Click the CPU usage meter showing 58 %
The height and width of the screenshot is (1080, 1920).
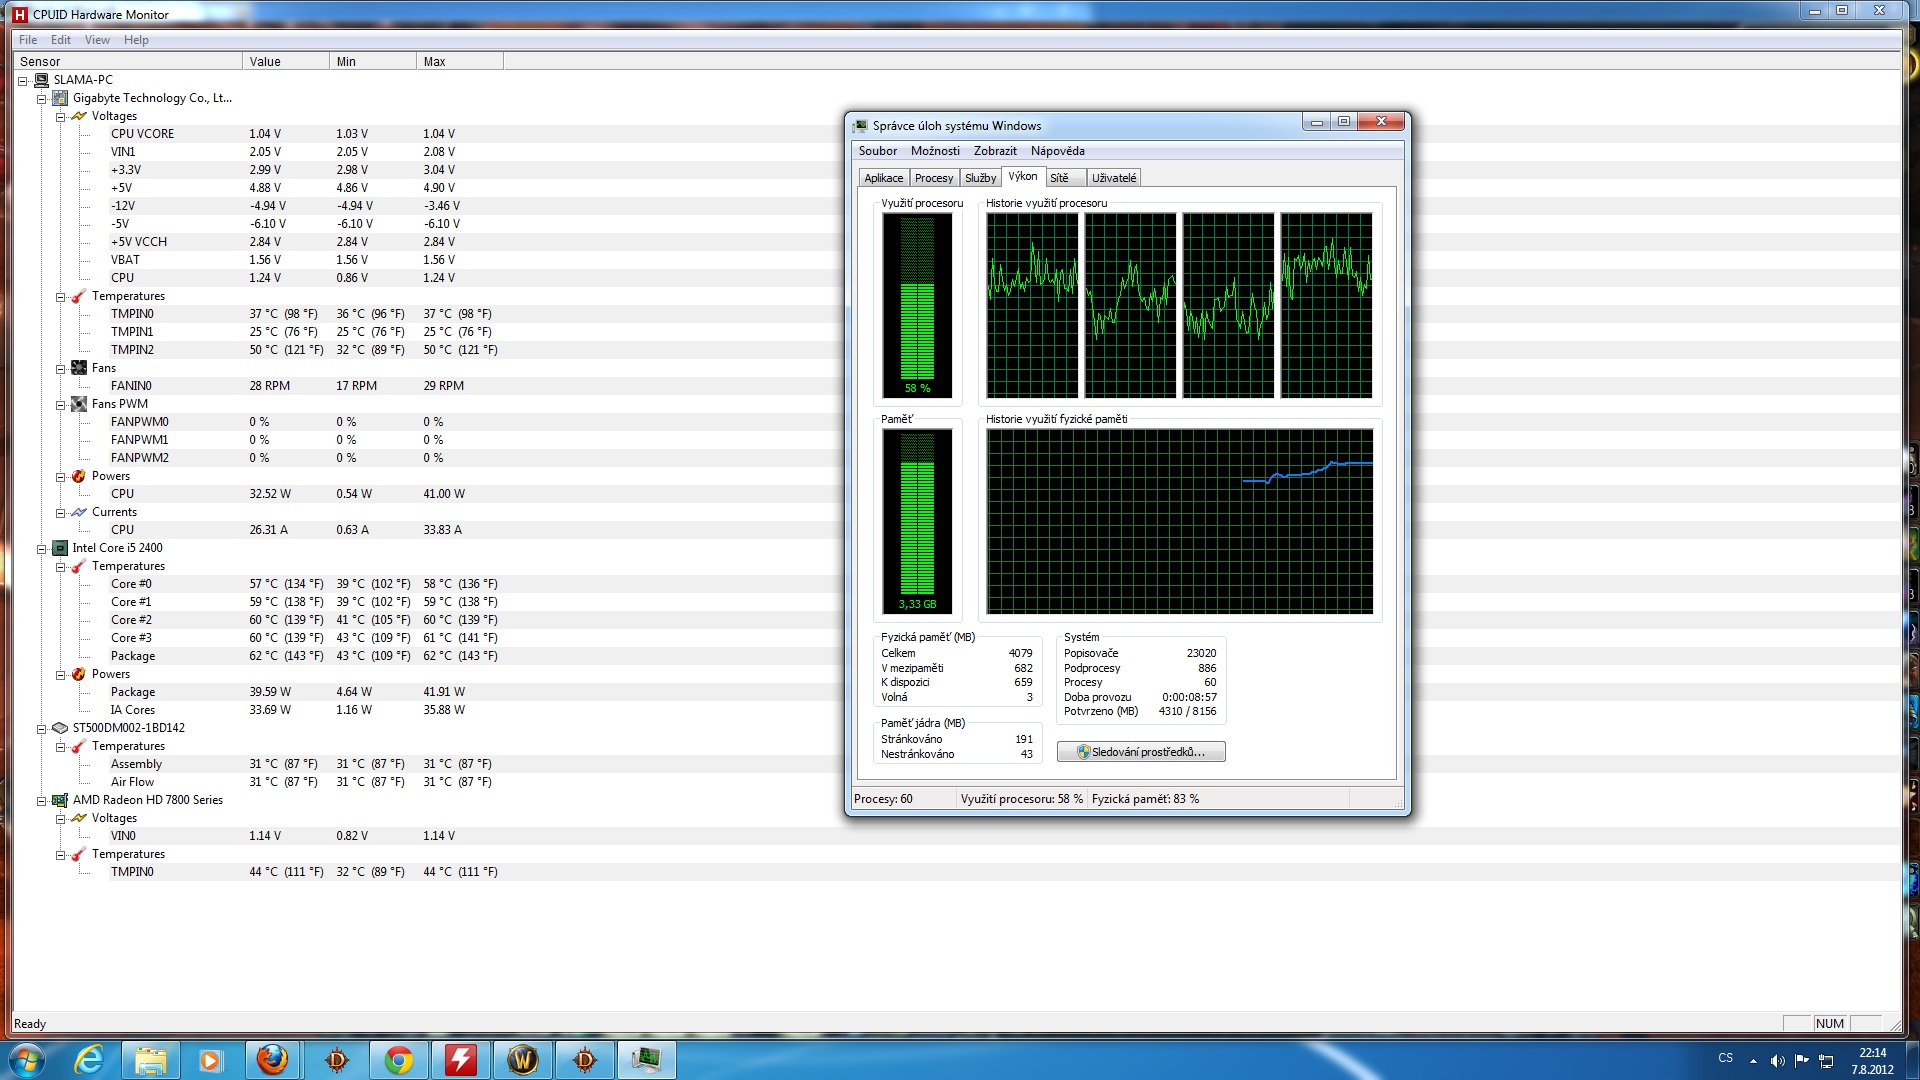click(x=917, y=305)
